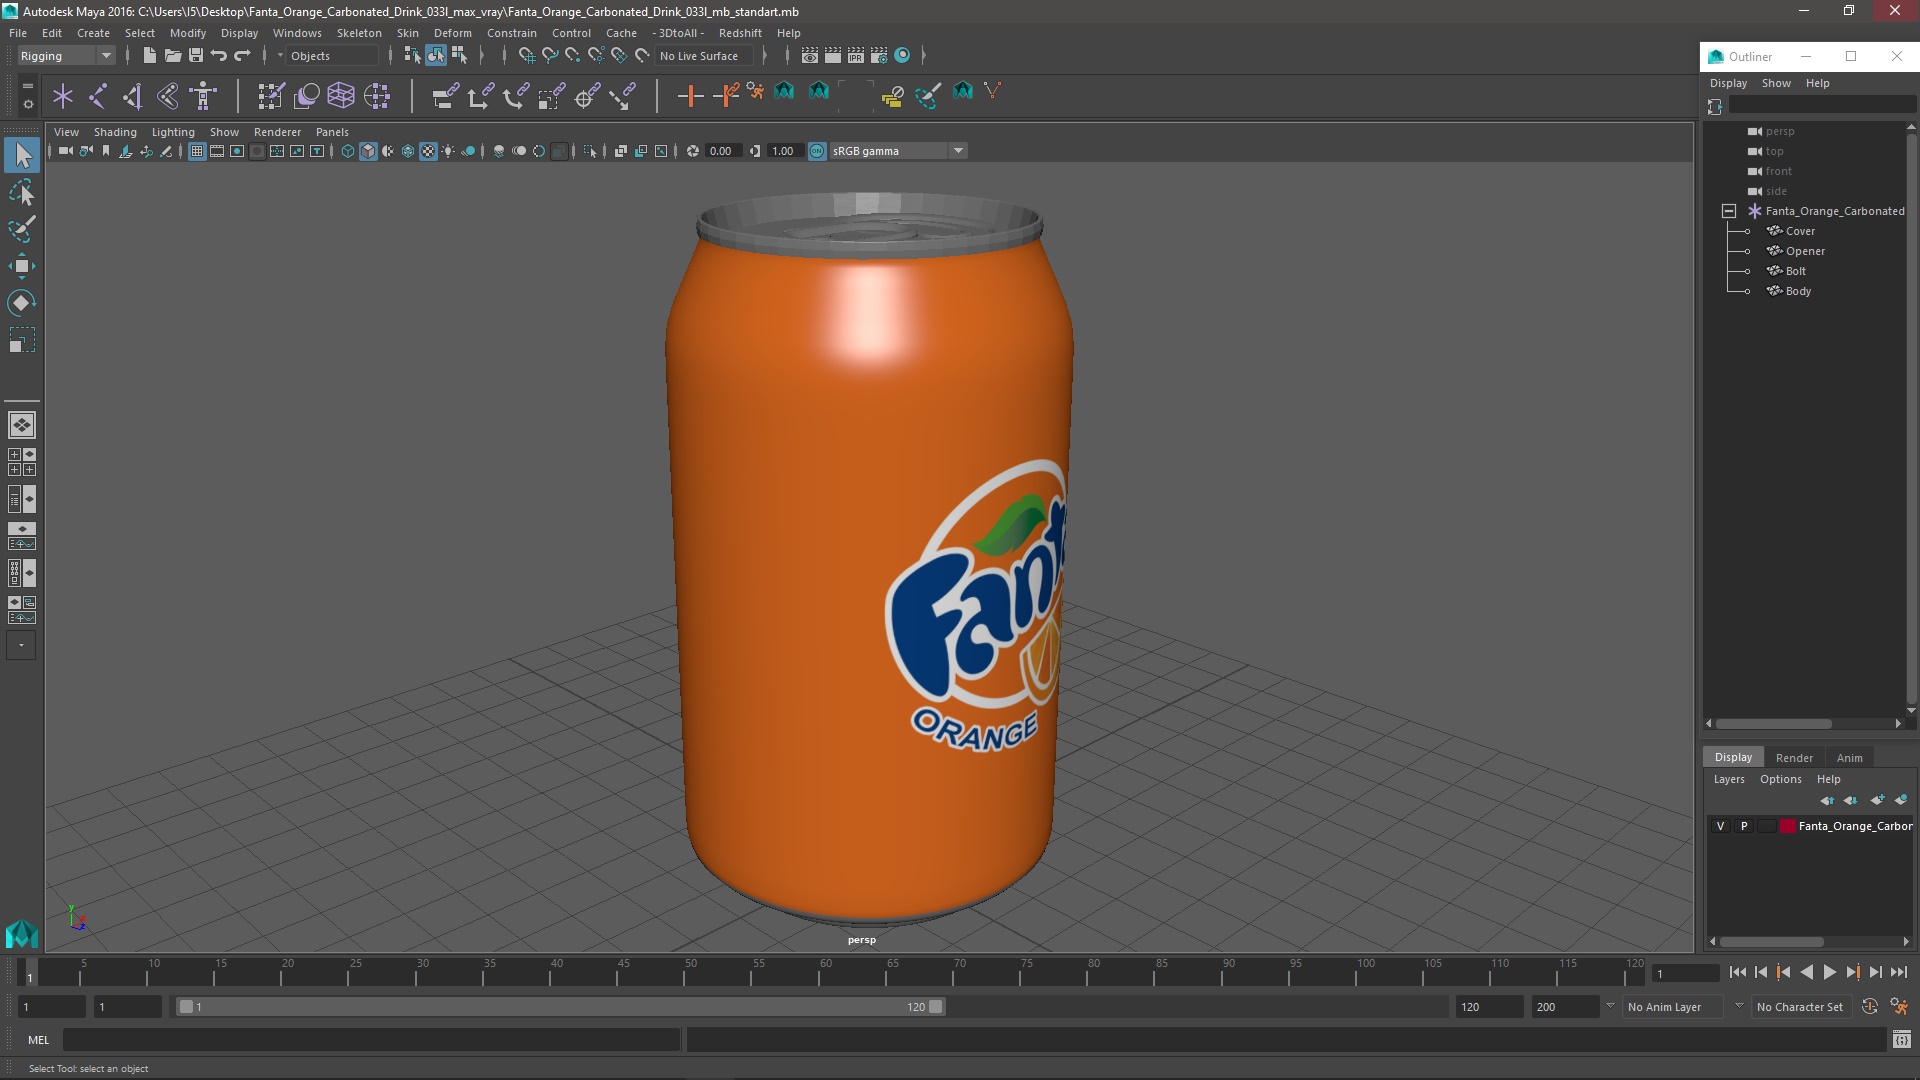The width and height of the screenshot is (1920, 1080).
Task: Toggle the empty layer display type box
Action: (1767, 826)
